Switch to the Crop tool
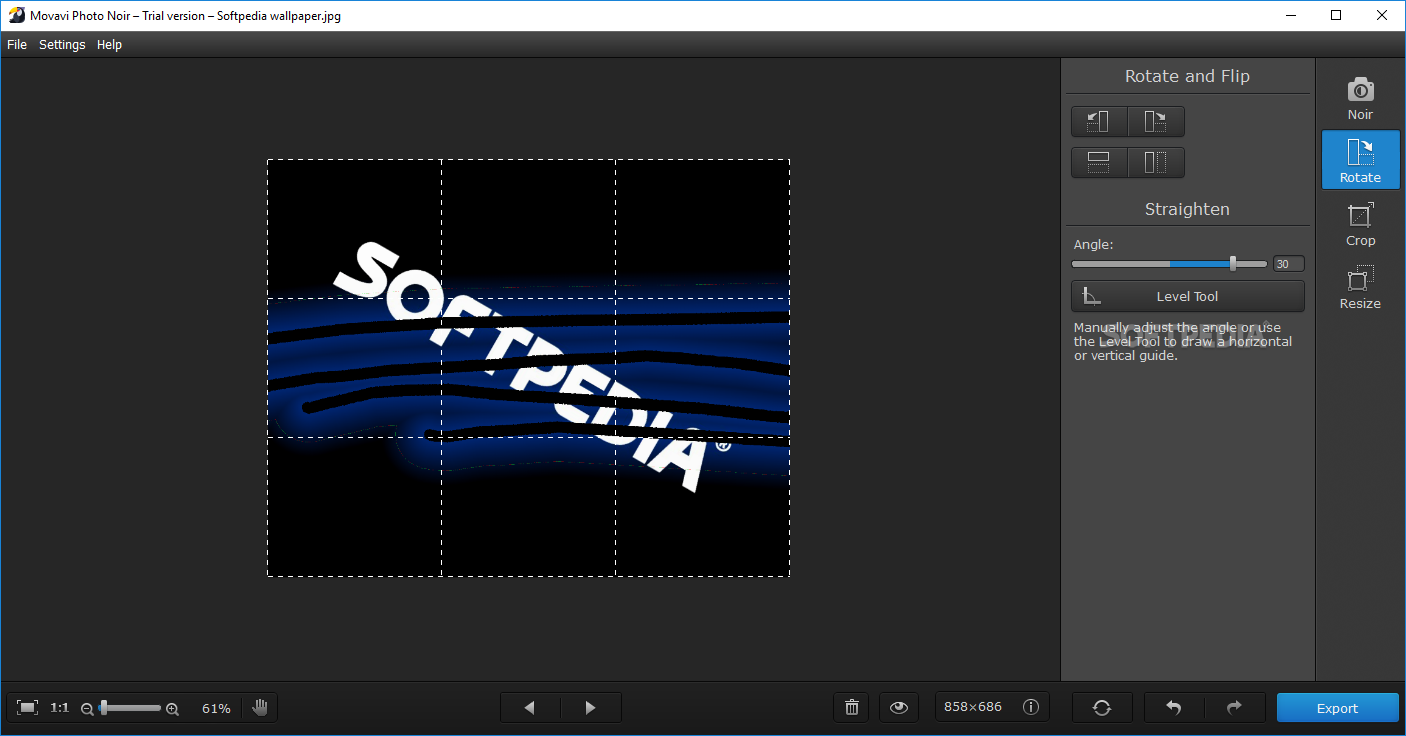The width and height of the screenshot is (1406, 736). pyautogui.click(x=1360, y=224)
